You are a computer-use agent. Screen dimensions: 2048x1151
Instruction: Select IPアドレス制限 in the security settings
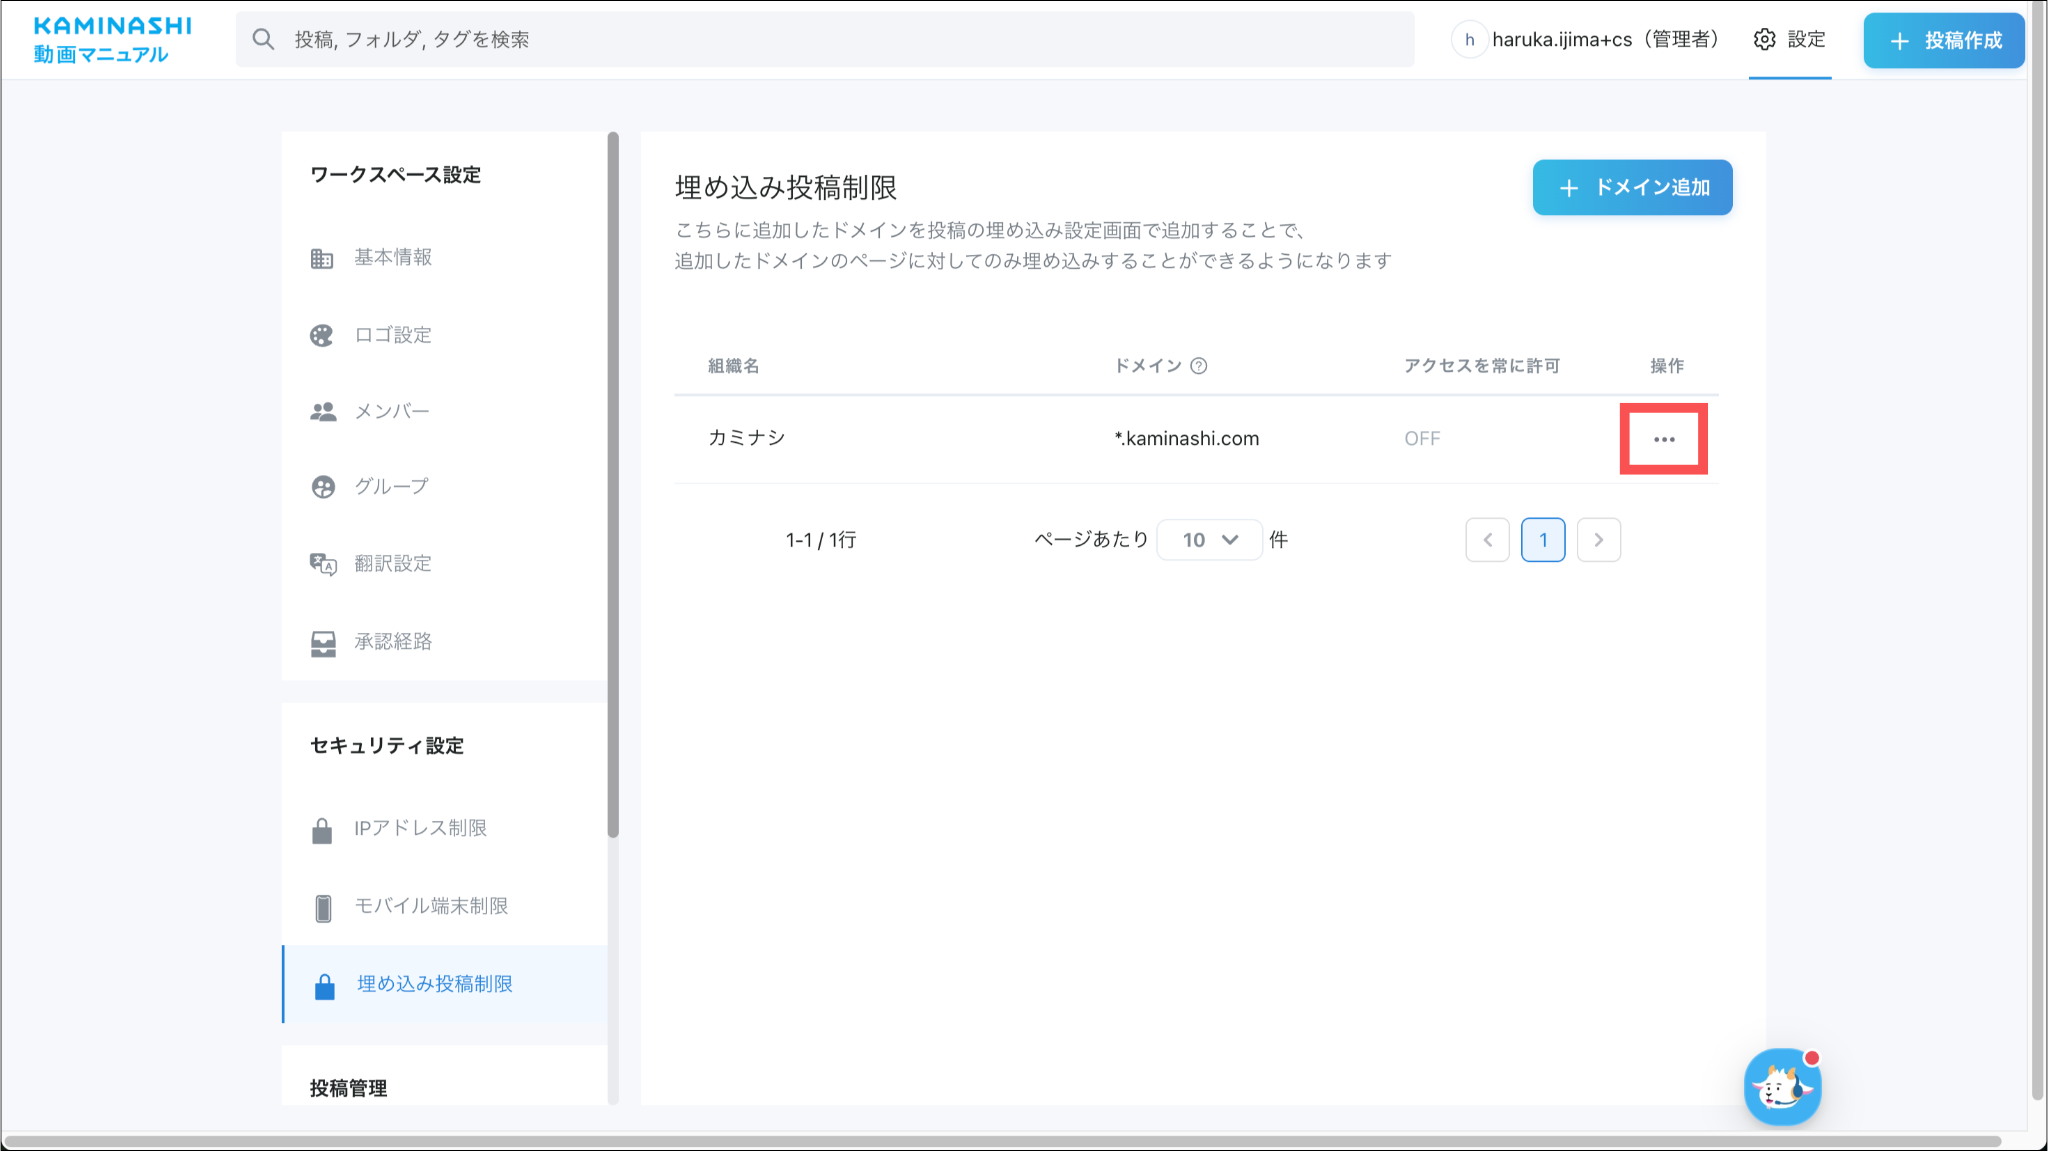pos(420,829)
